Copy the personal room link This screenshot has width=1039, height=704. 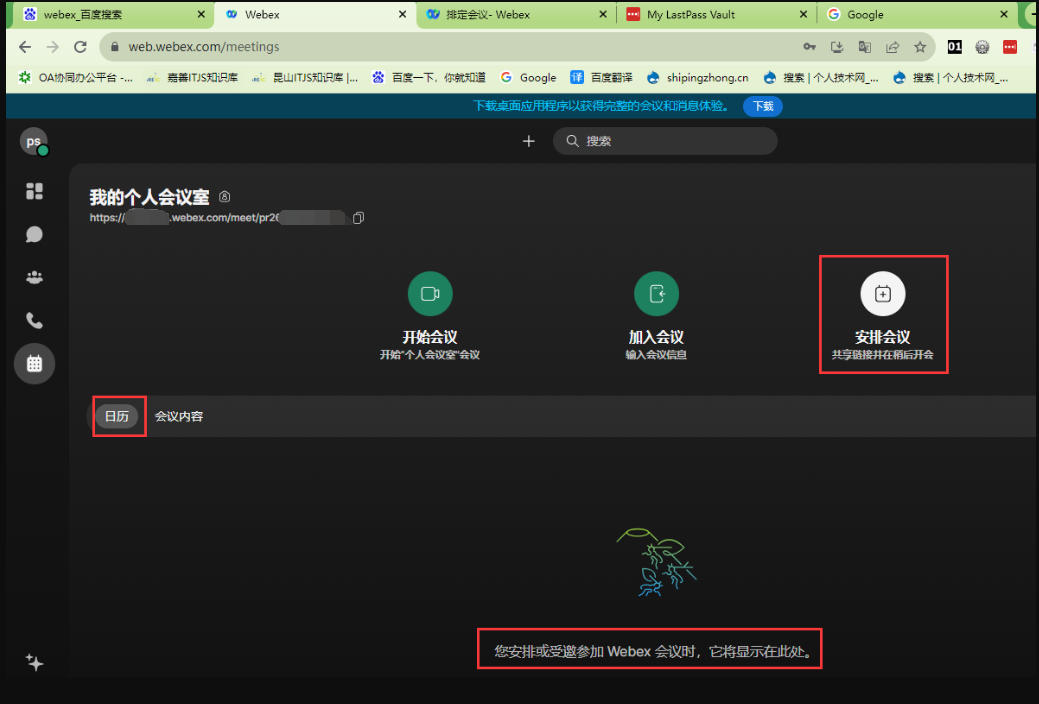(358, 217)
